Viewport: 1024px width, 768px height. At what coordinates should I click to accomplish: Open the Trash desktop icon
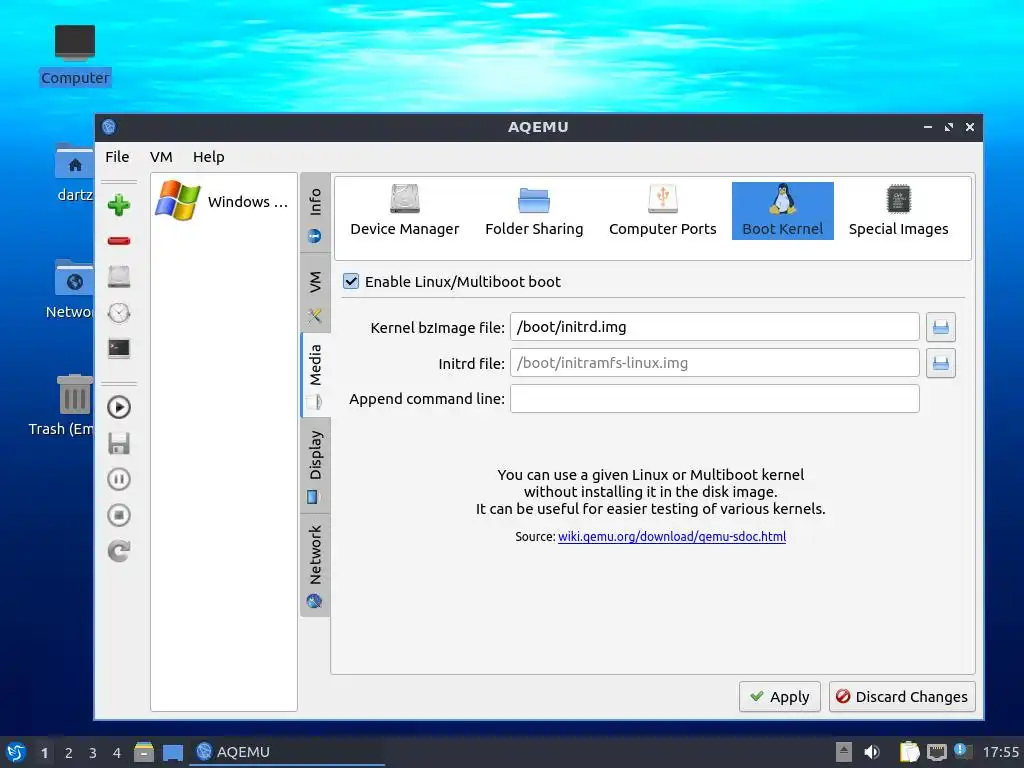tap(63, 405)
